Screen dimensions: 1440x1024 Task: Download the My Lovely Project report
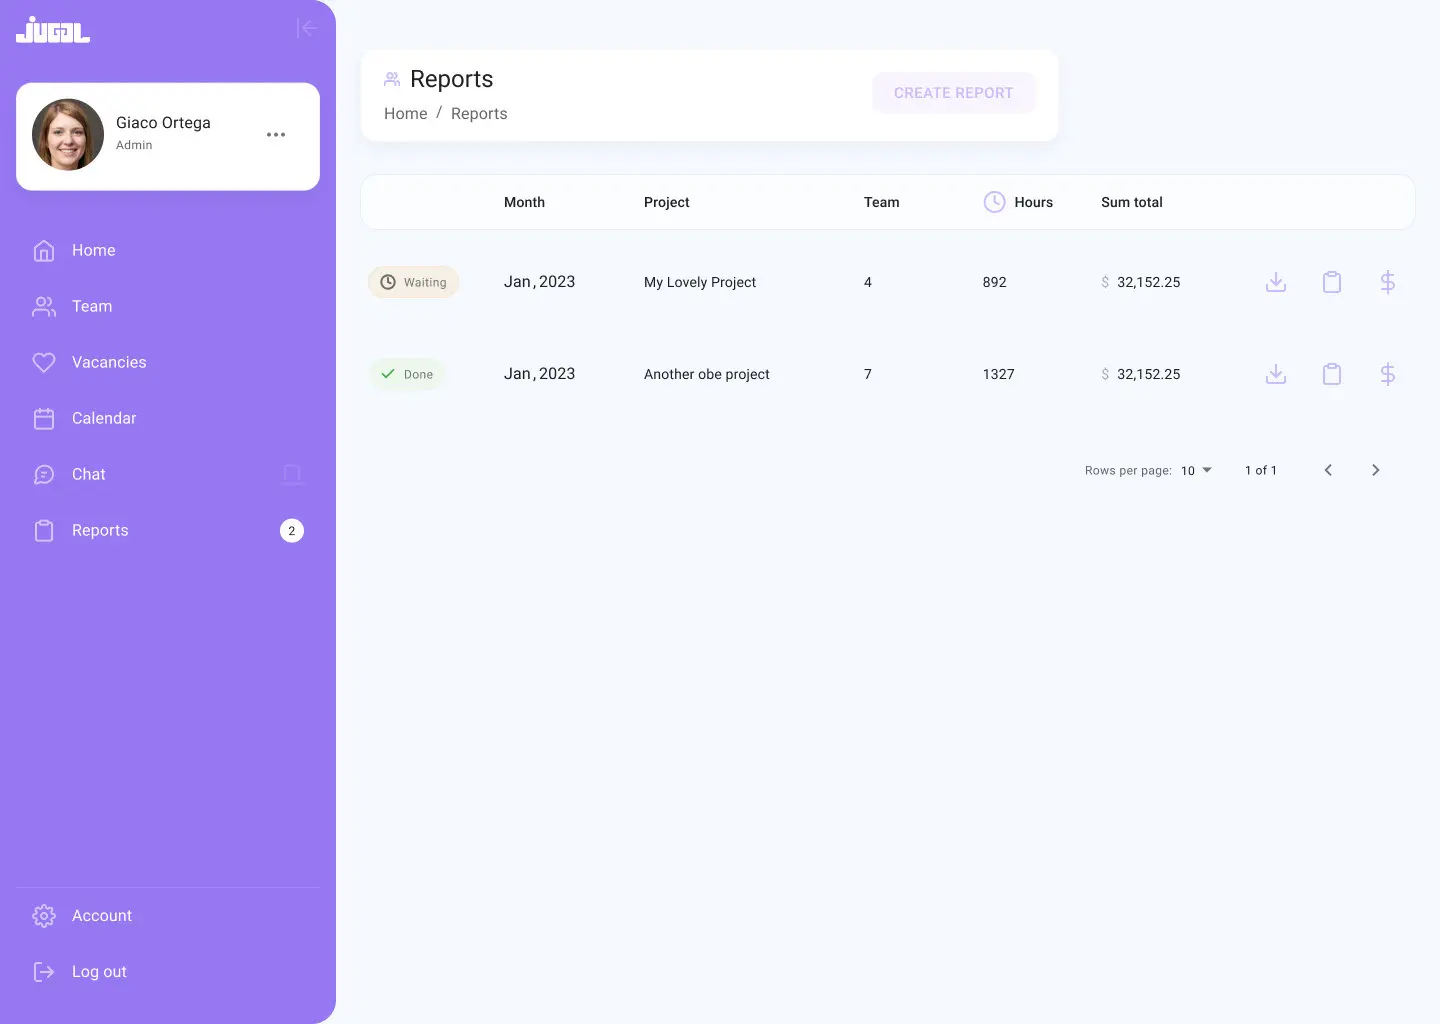click(1275, 282)
